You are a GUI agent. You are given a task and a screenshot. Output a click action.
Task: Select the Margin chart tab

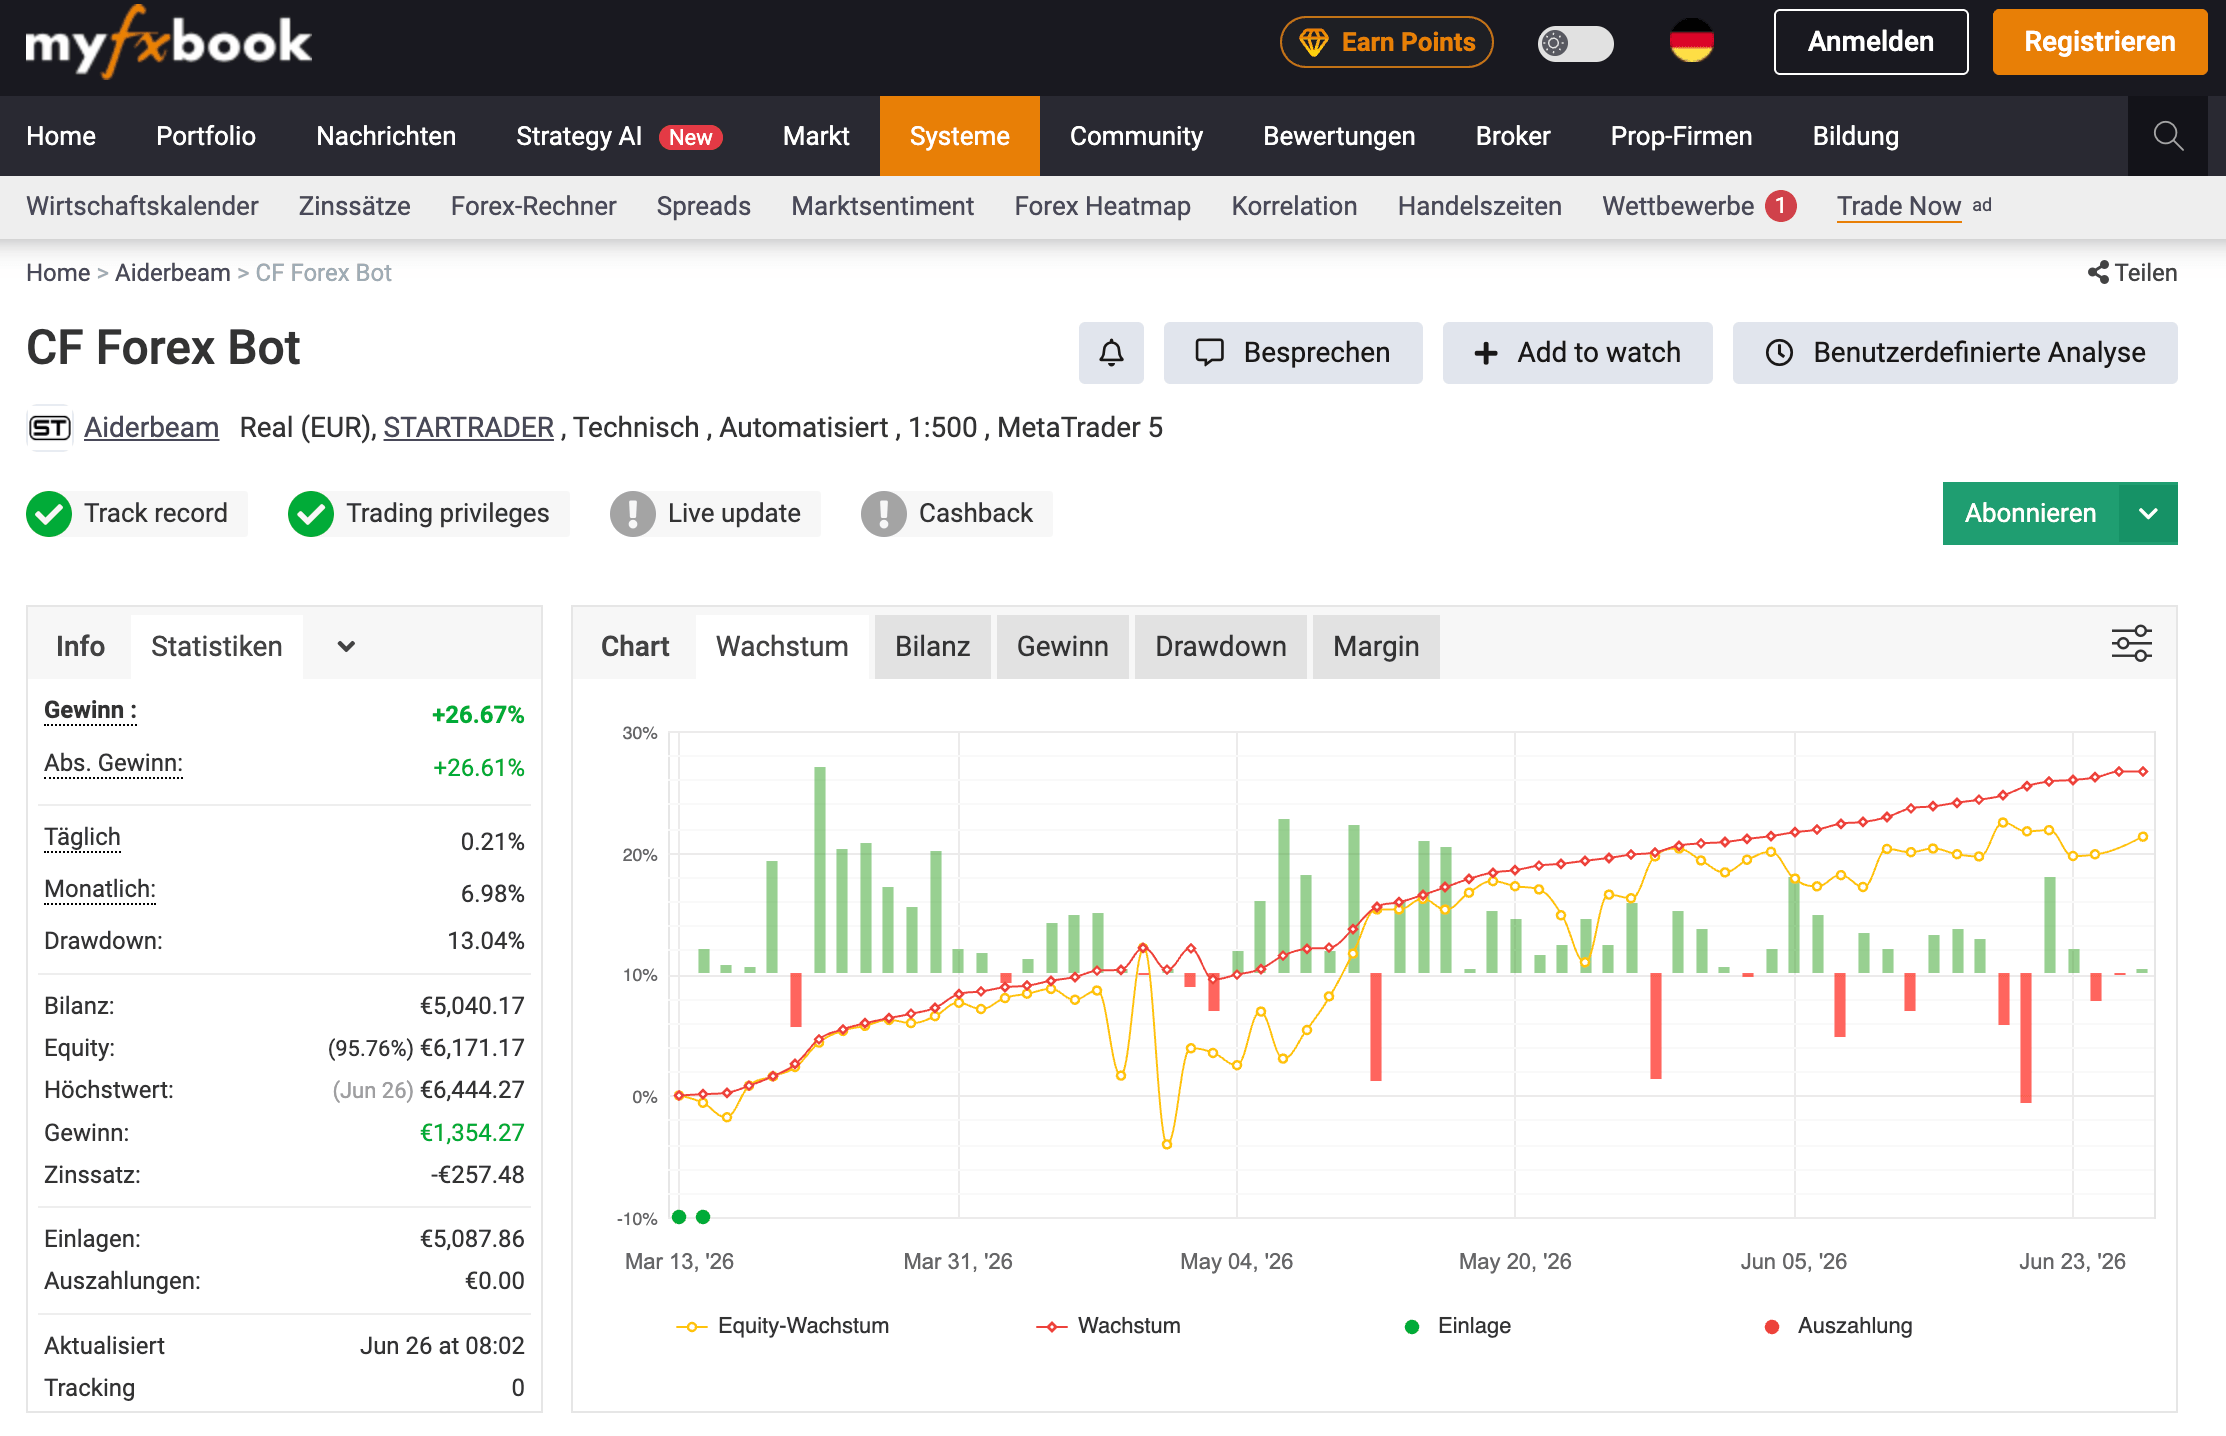1376,647
